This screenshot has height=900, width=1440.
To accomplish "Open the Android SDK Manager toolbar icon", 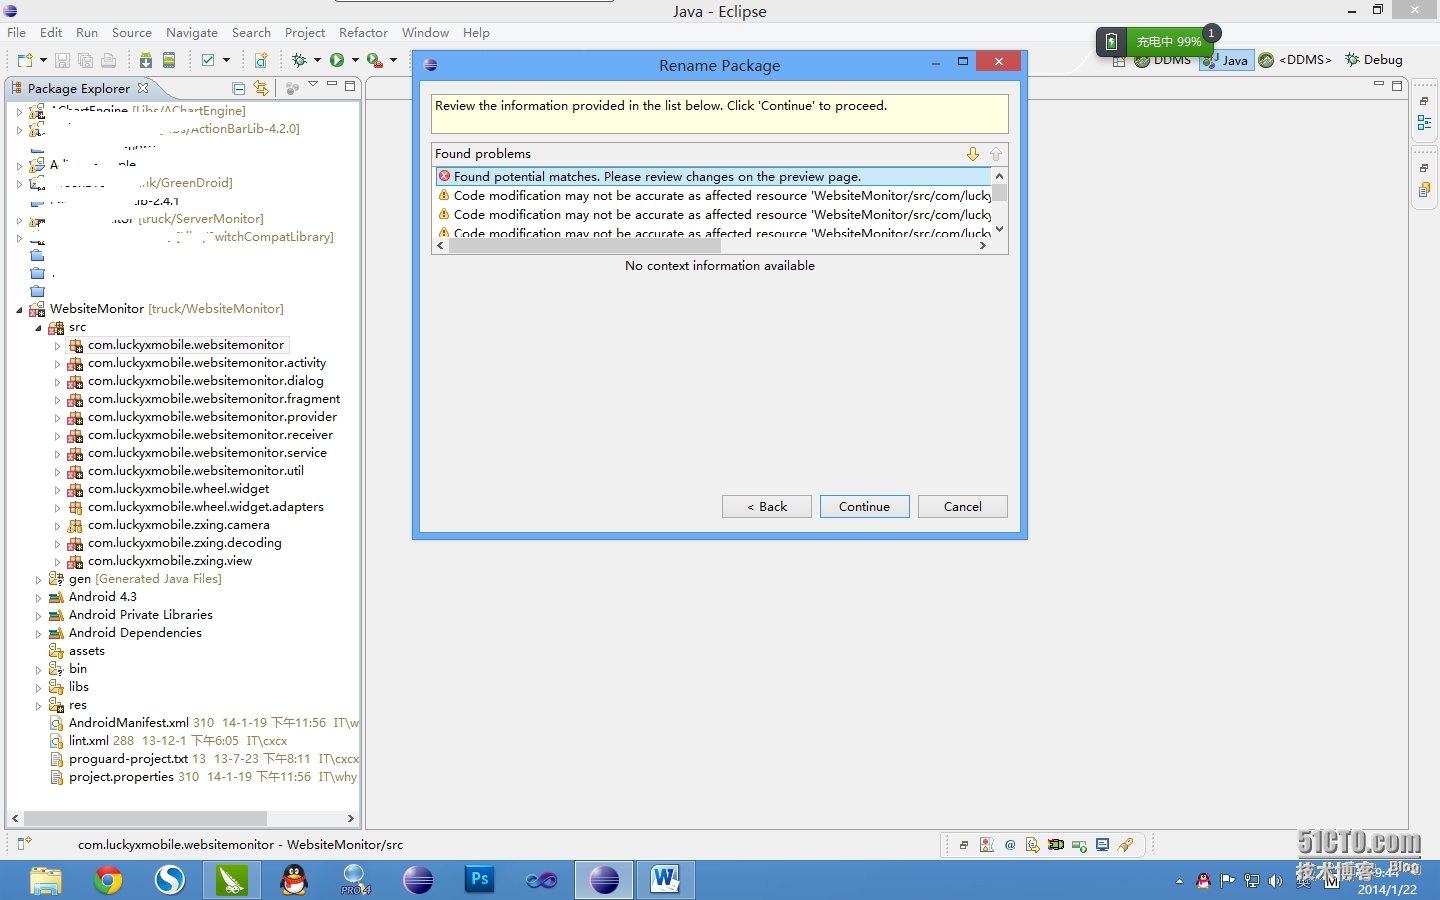I will [x=146, y=60].
